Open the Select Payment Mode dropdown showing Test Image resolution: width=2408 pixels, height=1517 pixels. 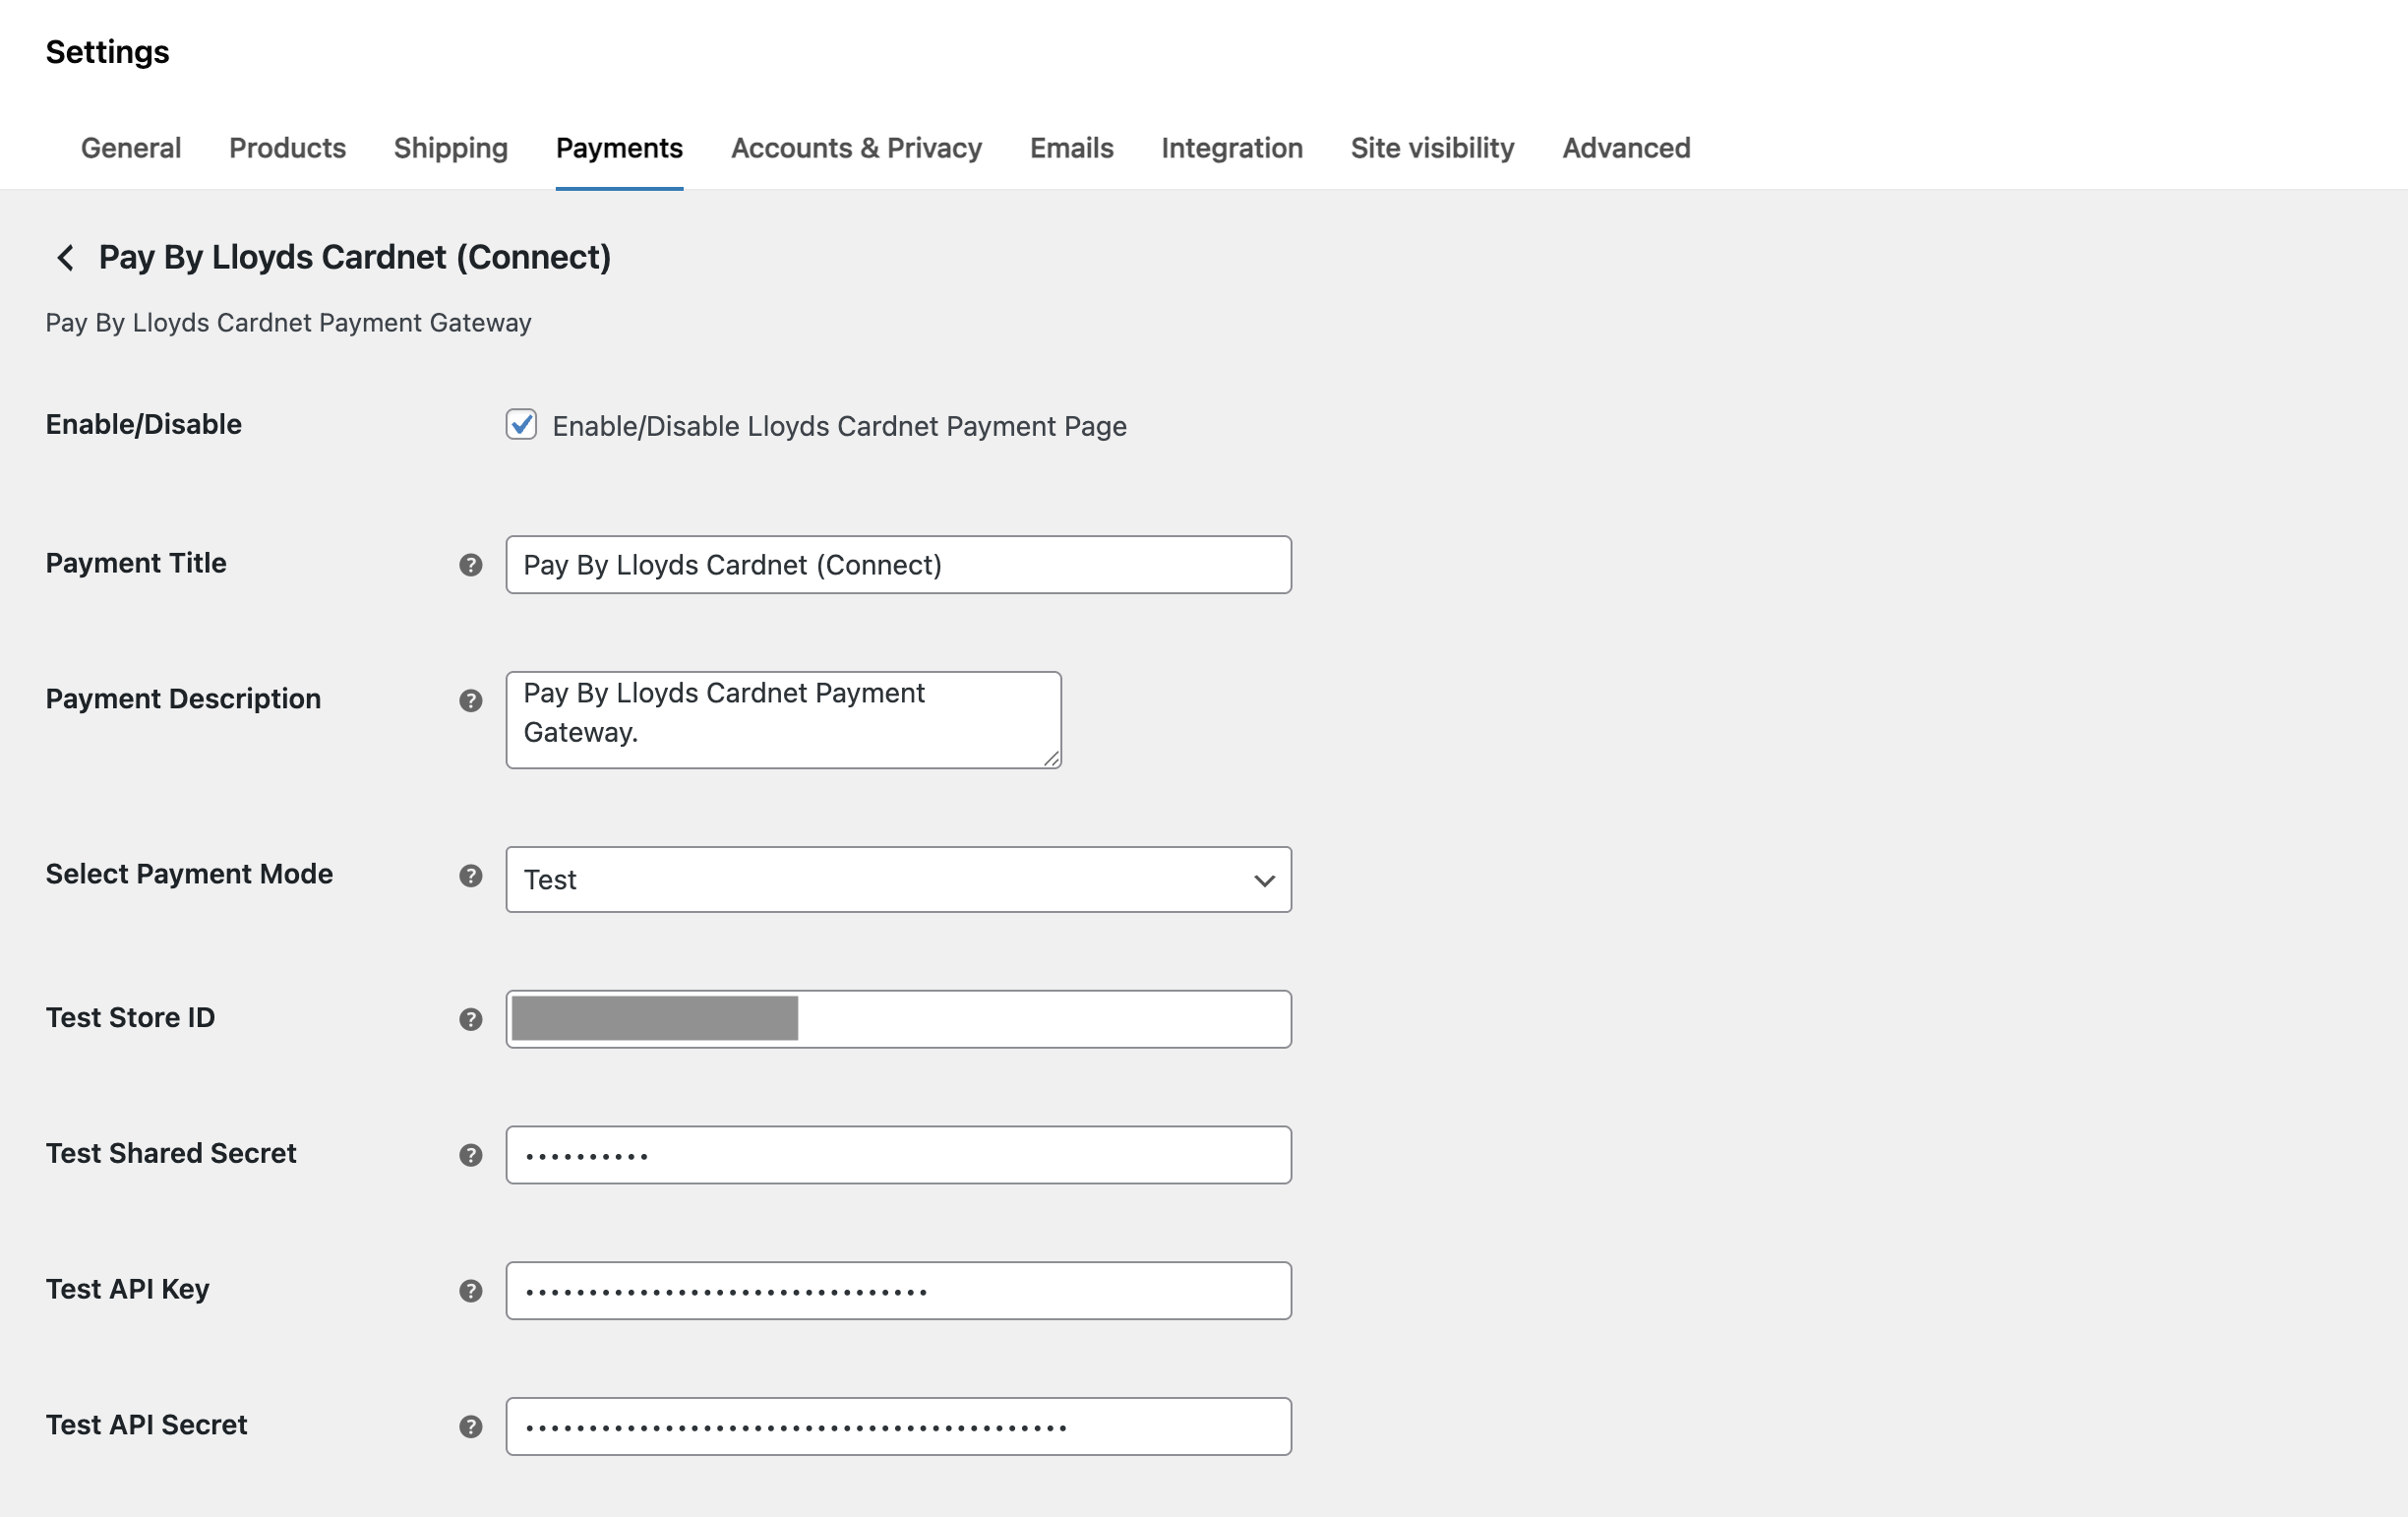click(898, 880)
